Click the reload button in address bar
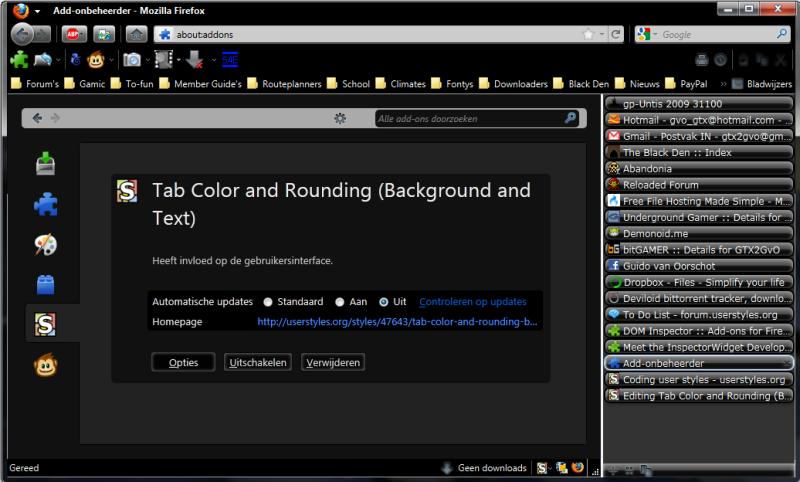The image size is (800, 482). click(616, 34)
